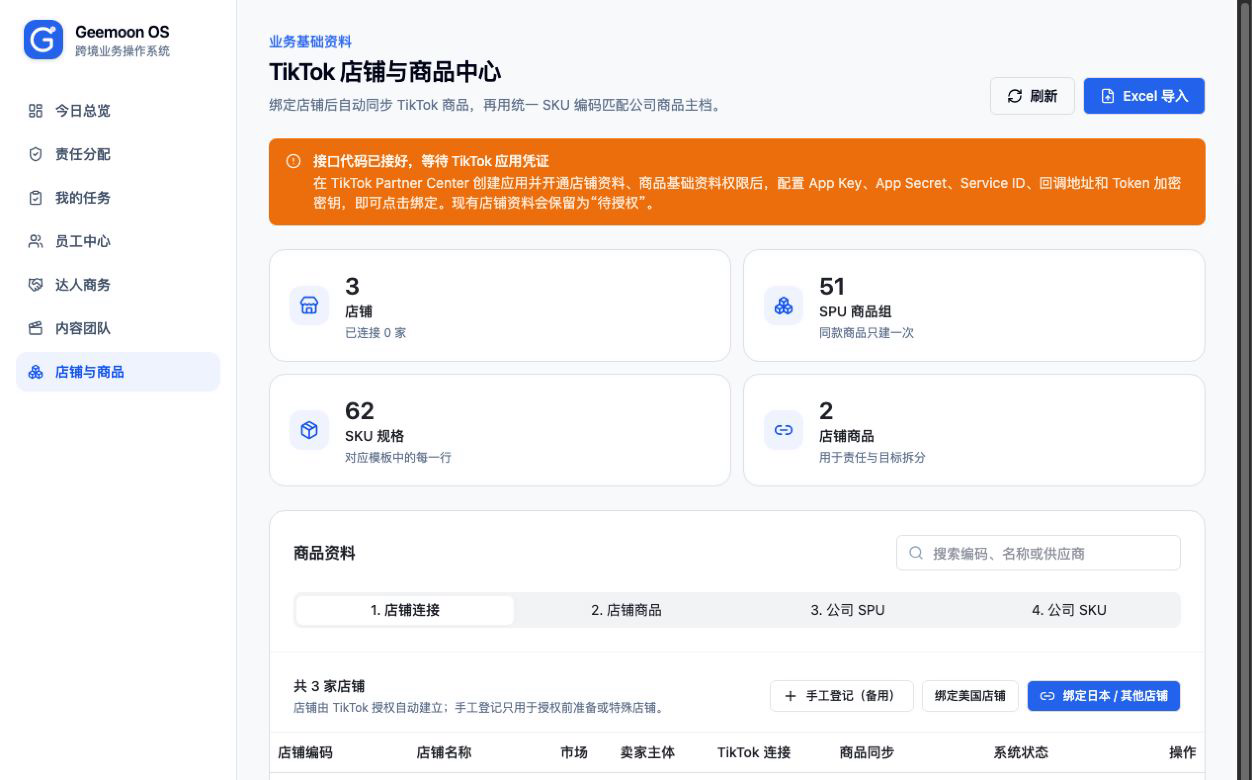Click the 责任分配 shield icon
Screen dimensions: 1252x780
36,154
